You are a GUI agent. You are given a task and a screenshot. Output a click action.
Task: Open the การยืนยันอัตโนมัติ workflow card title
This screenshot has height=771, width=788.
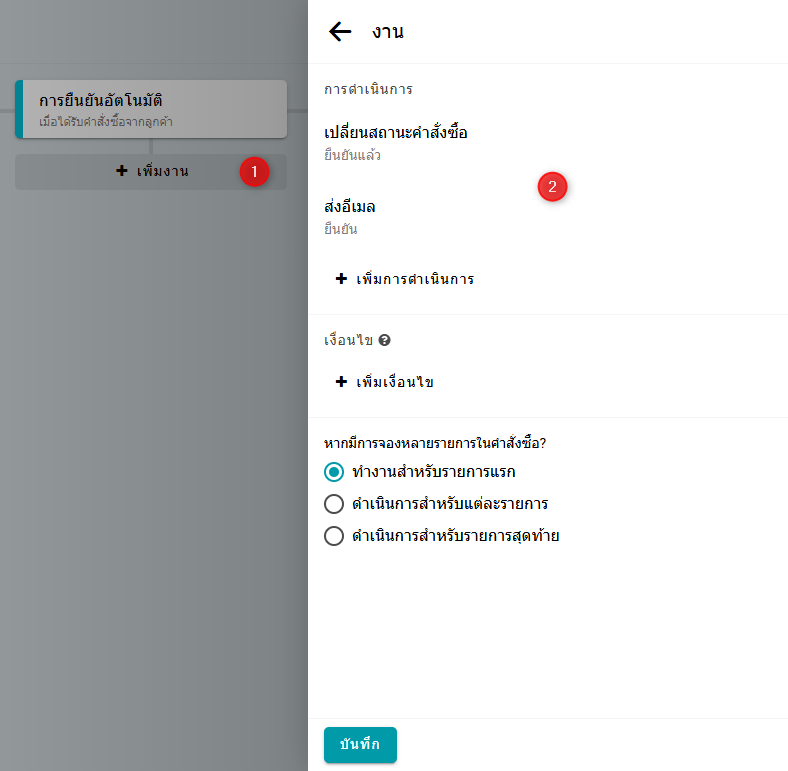[x=101, y=101]
